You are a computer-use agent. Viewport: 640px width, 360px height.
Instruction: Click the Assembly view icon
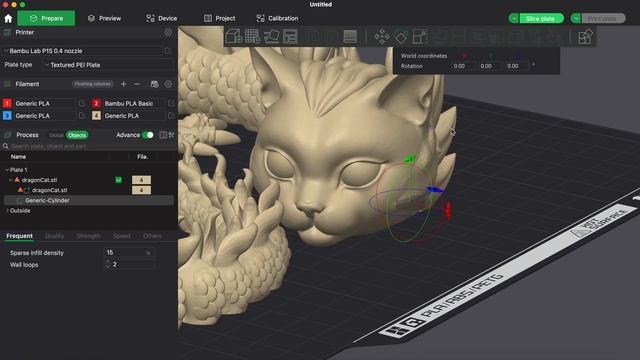(586, 37)
